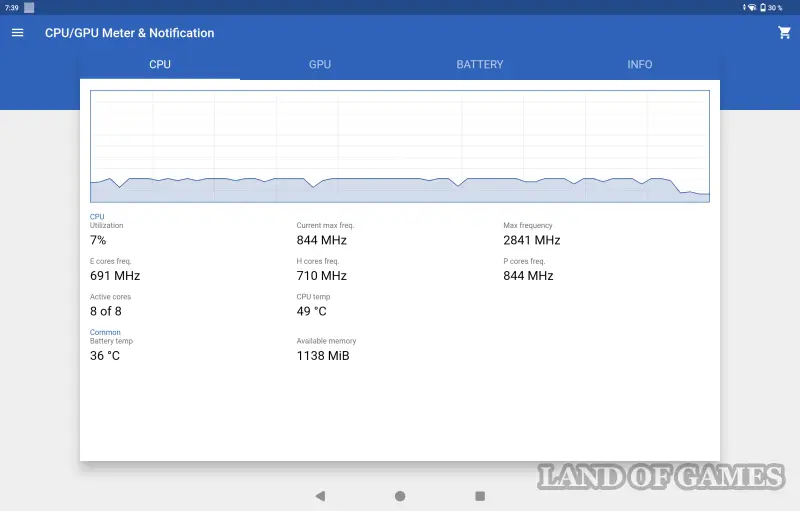
Task: Open the BATTERY tab
Action: point(480,65)
